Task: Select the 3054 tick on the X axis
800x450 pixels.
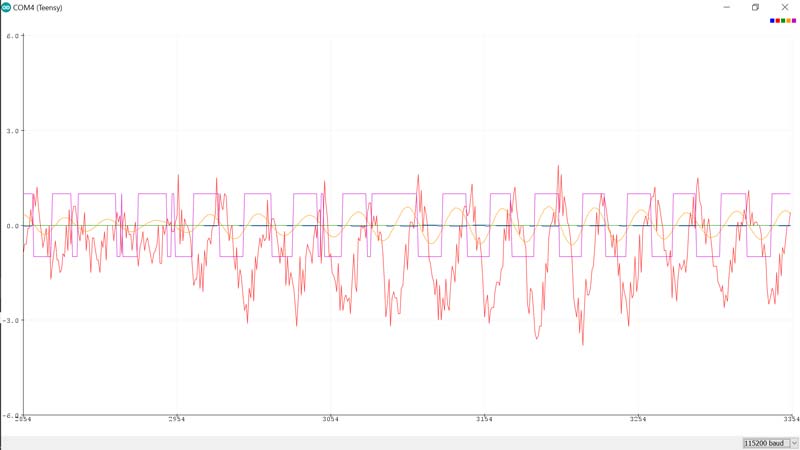Action: coord(330,419)
